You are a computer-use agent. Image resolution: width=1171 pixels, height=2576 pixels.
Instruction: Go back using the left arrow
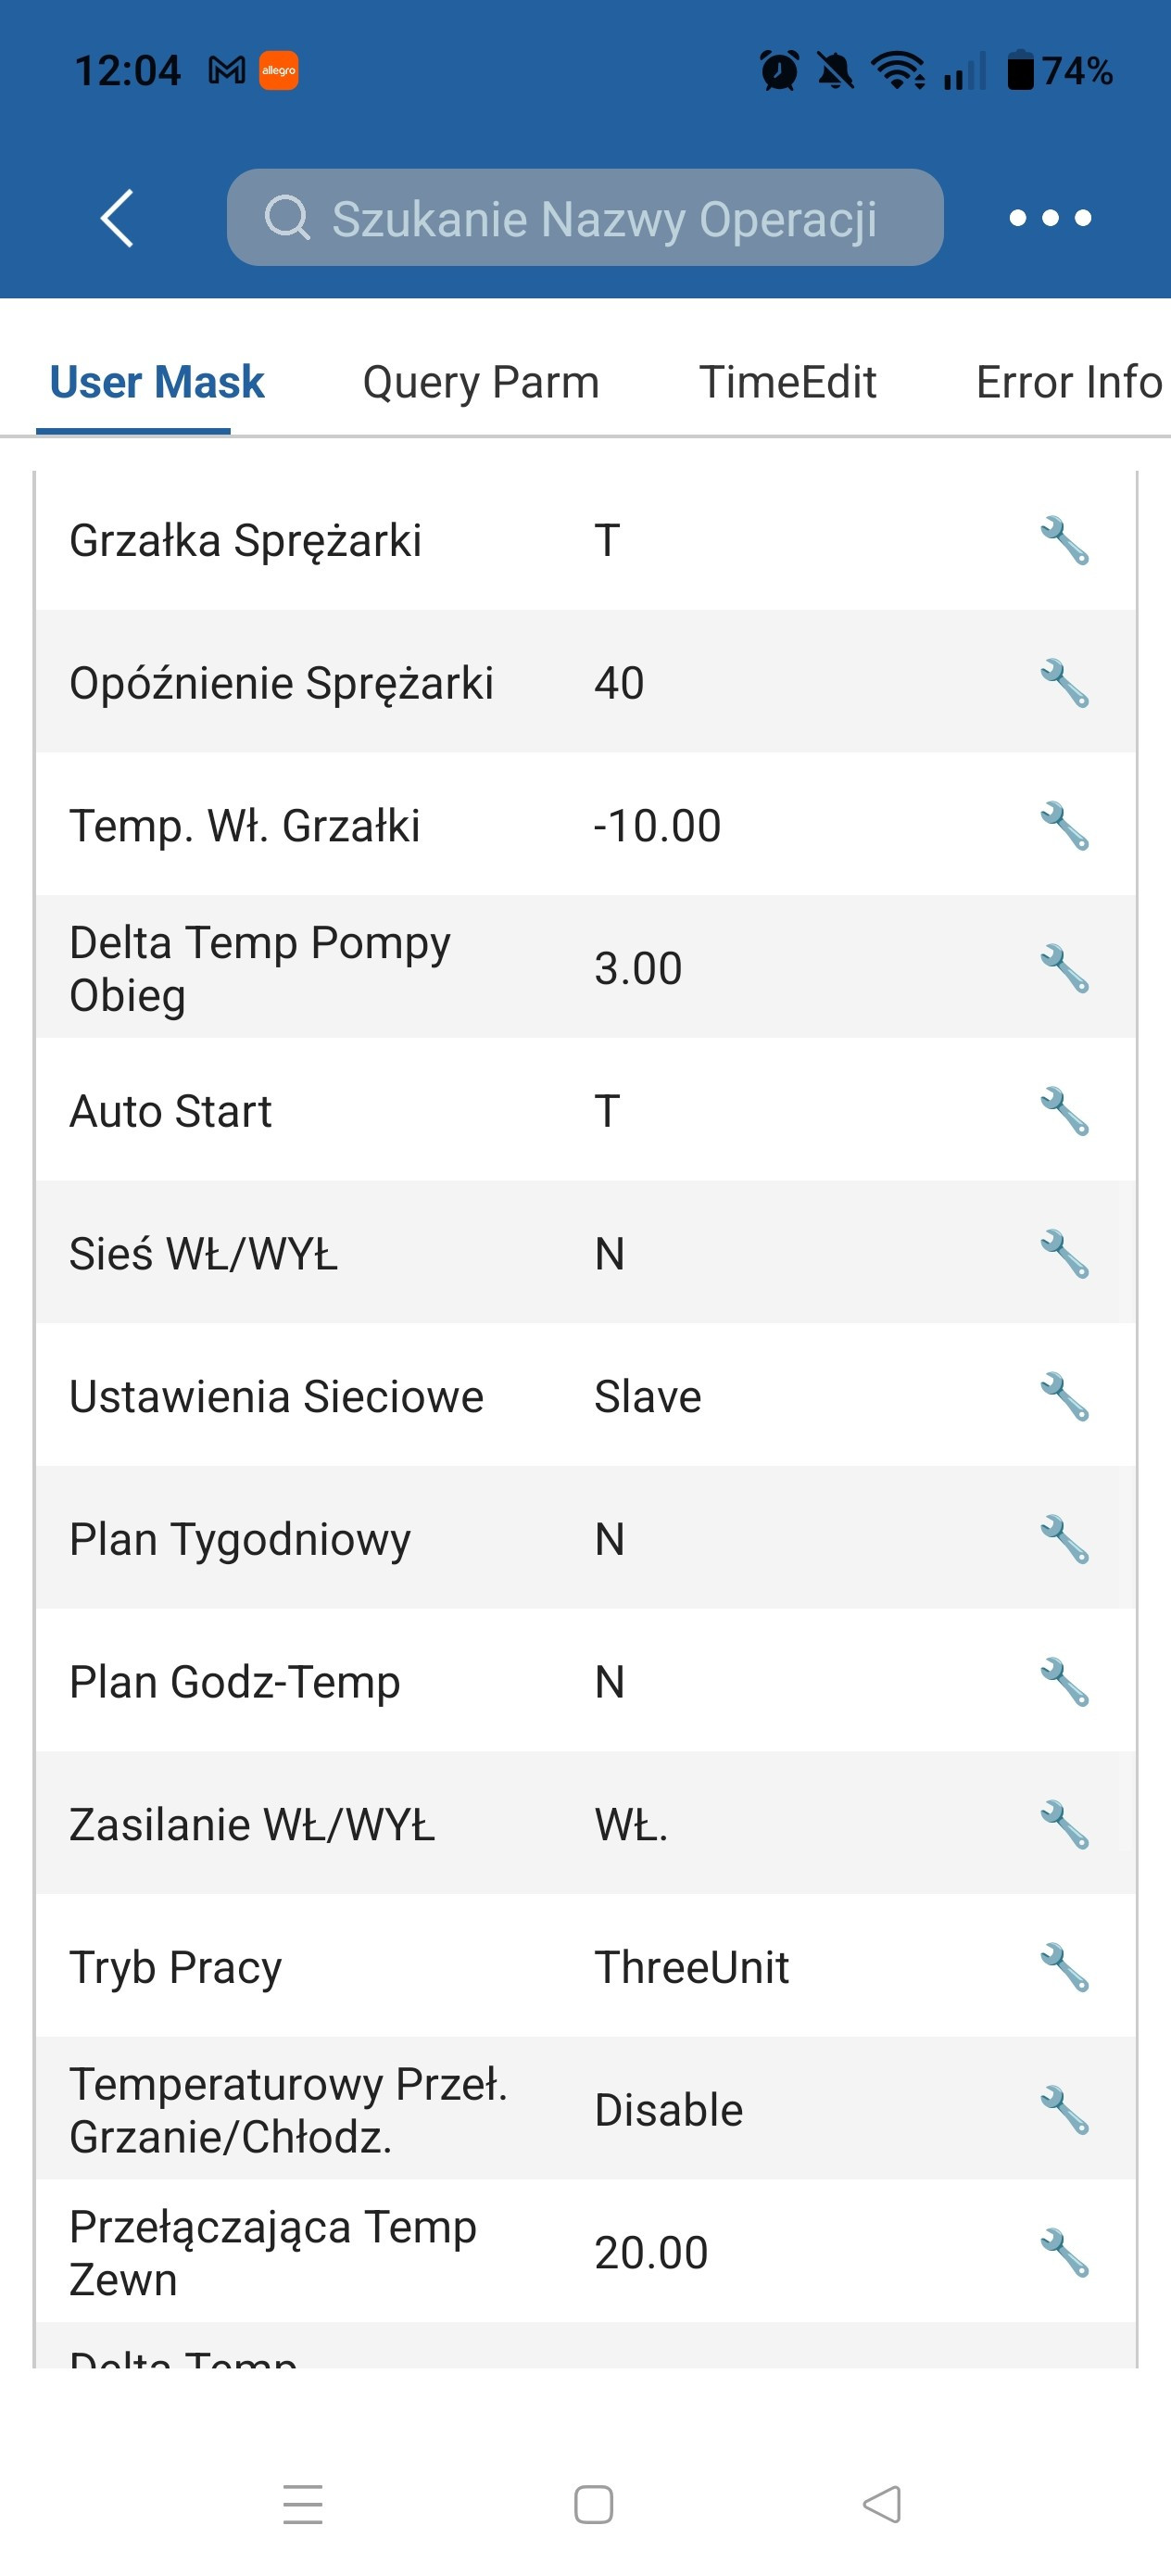pos(117,218)
